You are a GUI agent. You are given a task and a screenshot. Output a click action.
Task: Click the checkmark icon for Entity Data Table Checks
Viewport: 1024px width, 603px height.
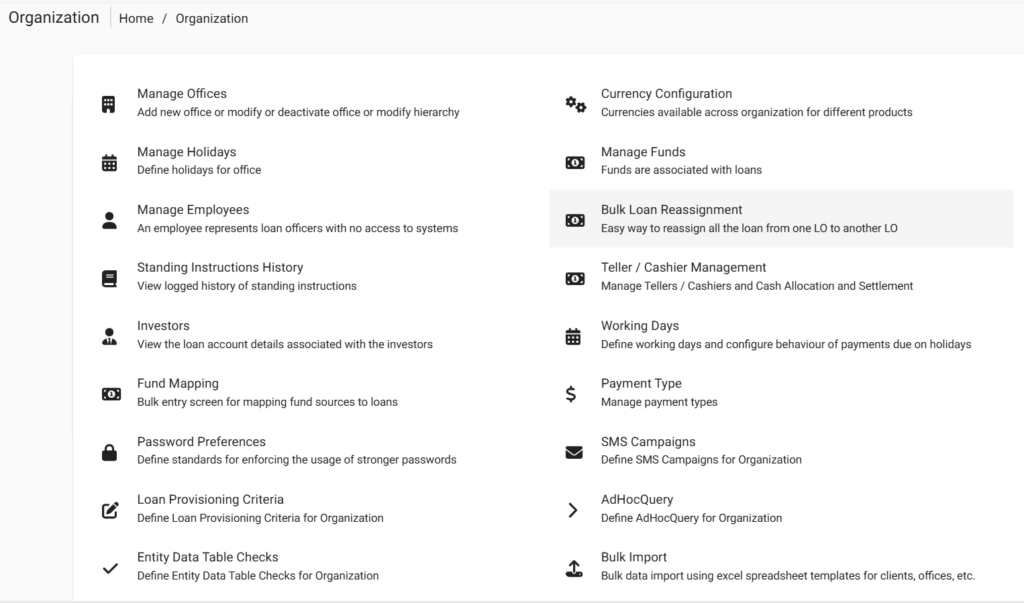pos(110,568)
